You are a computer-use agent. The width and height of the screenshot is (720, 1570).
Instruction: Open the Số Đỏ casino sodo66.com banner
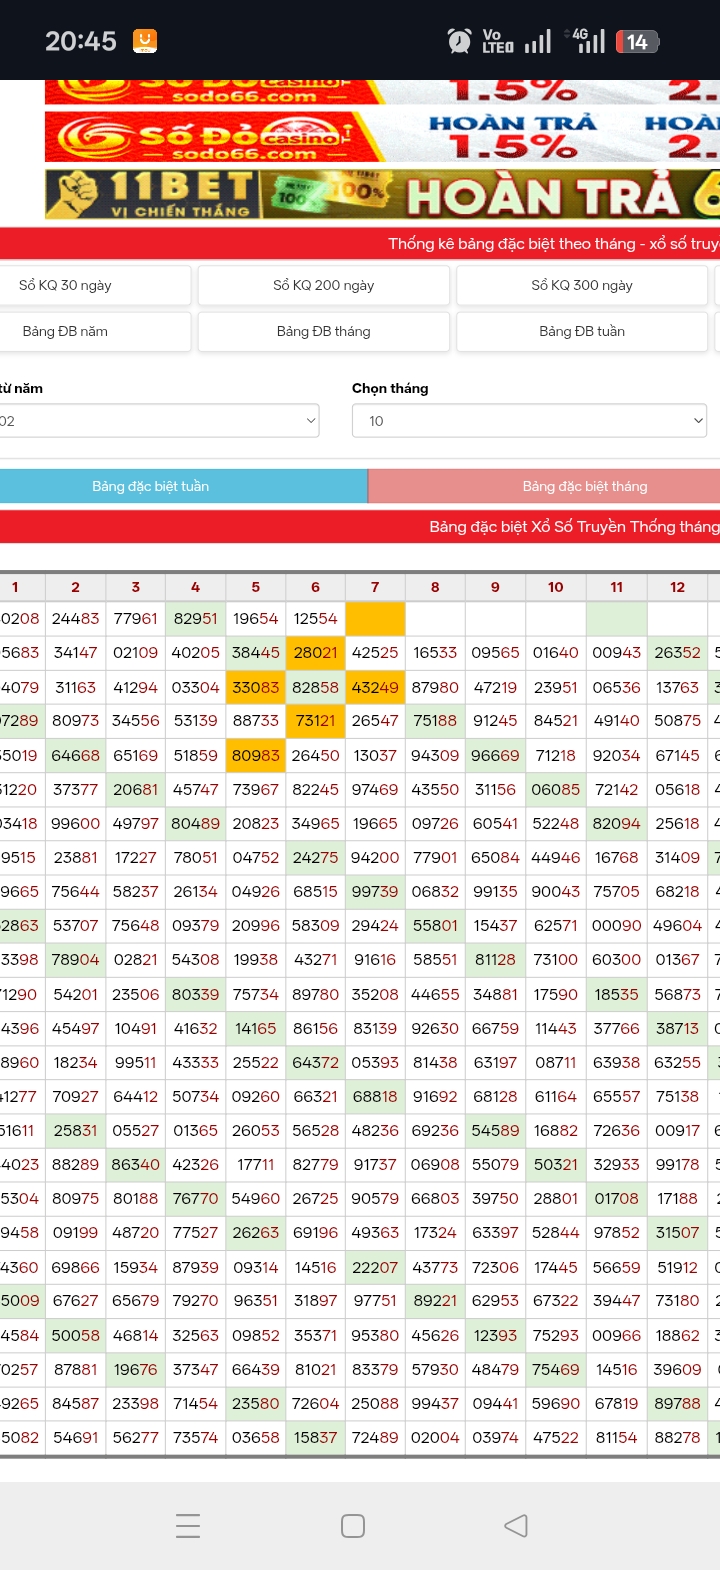(382, 136)
